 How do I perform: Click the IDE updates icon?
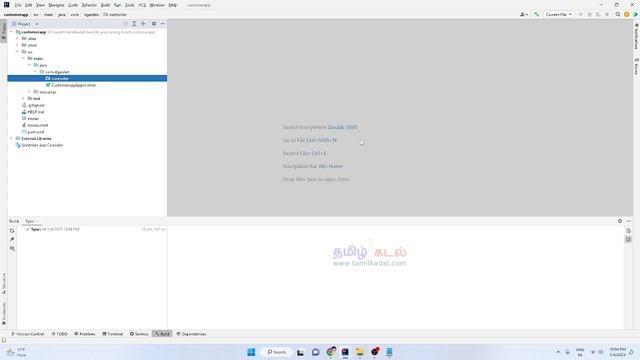(x=627, y=14)
